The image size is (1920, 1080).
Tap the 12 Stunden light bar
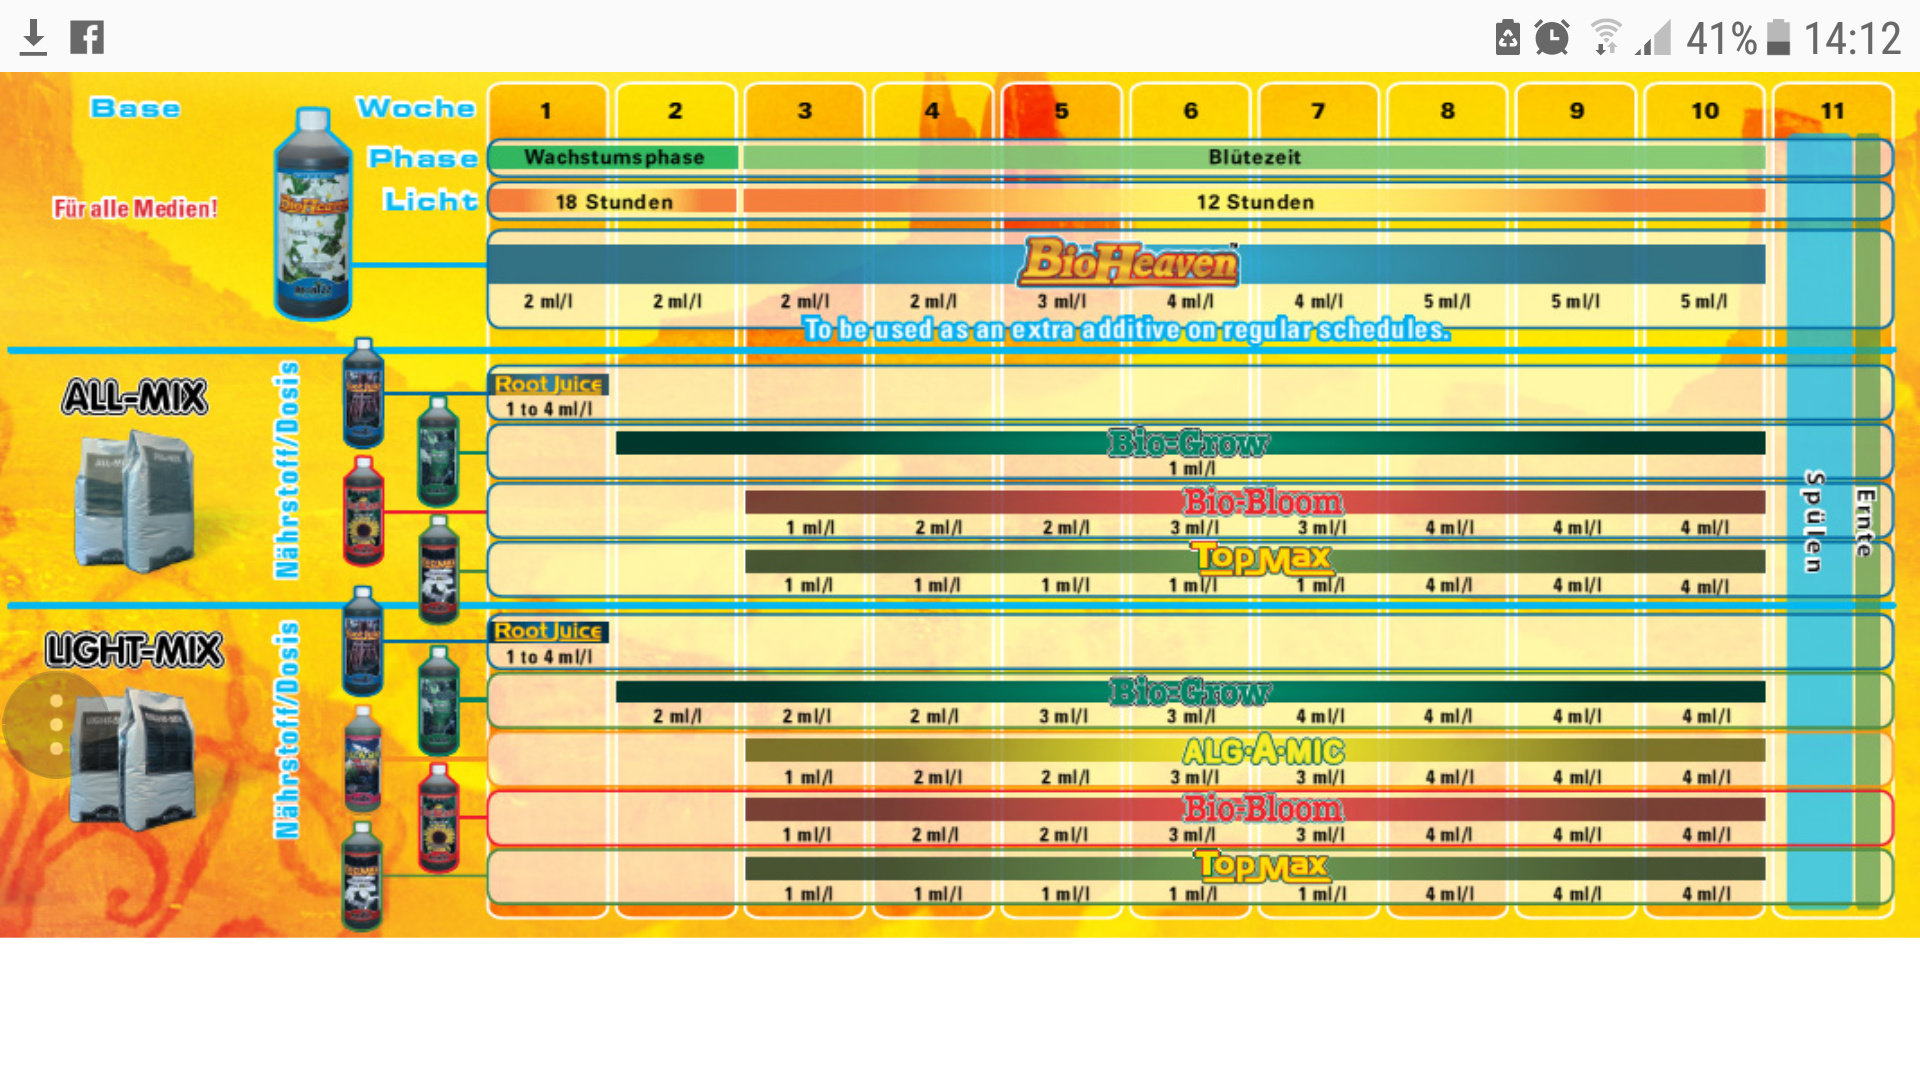[x=1254, y=202]
